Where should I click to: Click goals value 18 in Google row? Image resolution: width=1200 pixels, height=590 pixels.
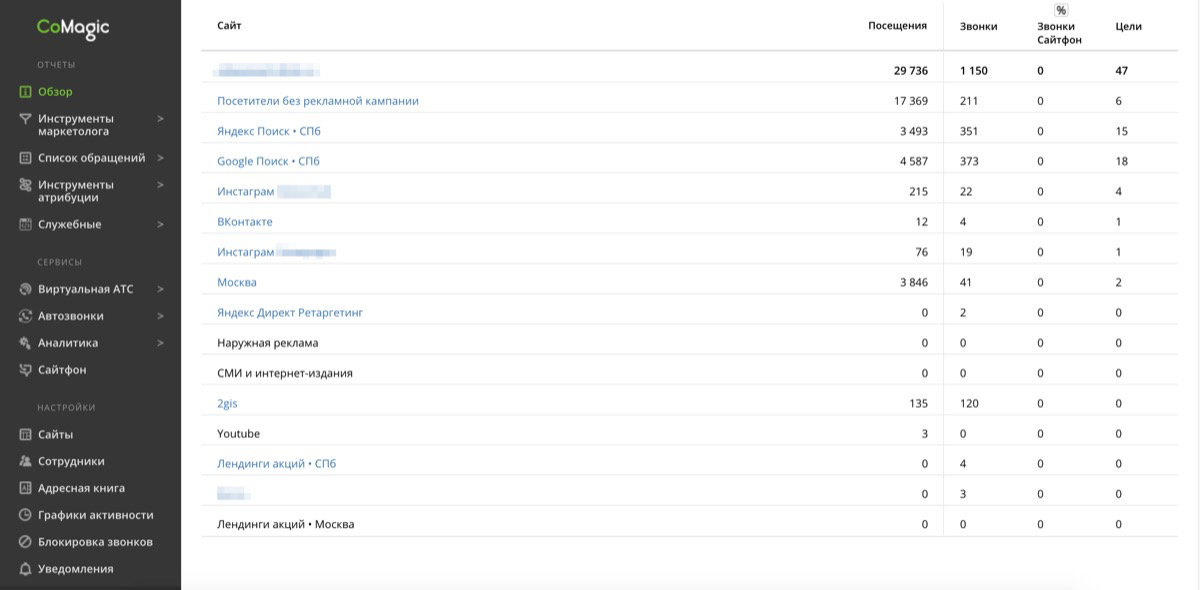(1122, 161)
